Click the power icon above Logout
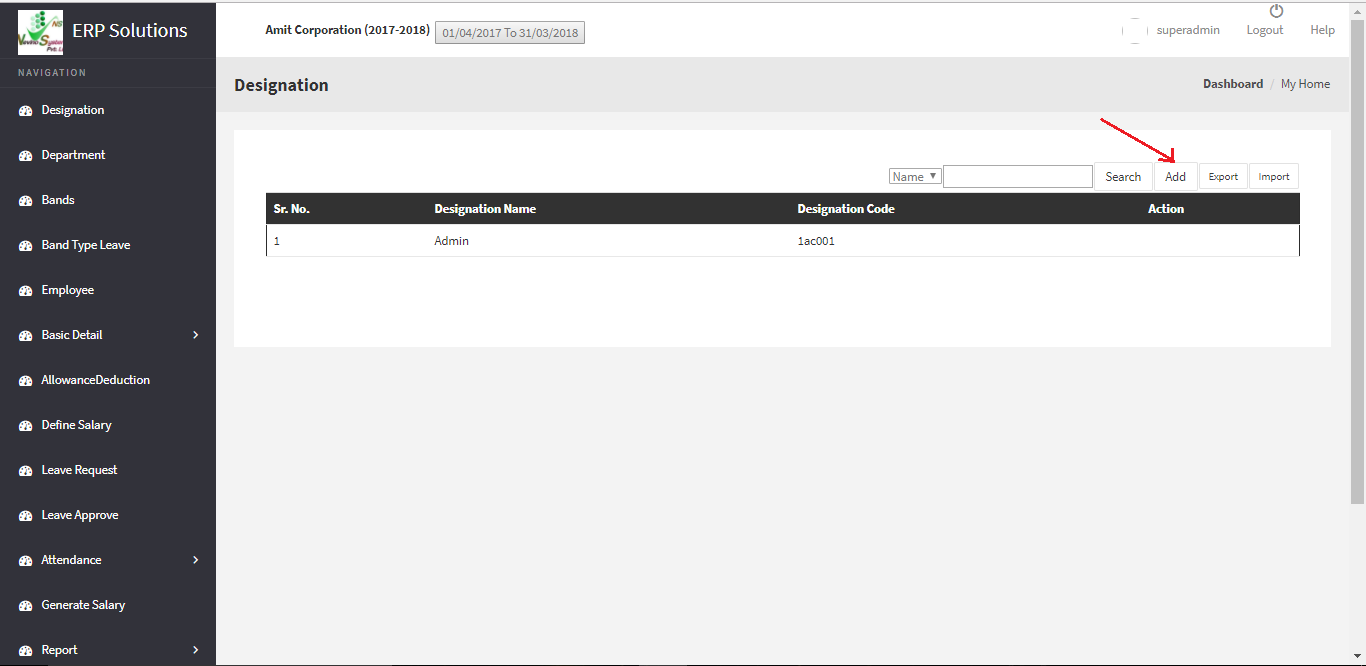Screen dimensions: 1366x666 coord(1276,11)
